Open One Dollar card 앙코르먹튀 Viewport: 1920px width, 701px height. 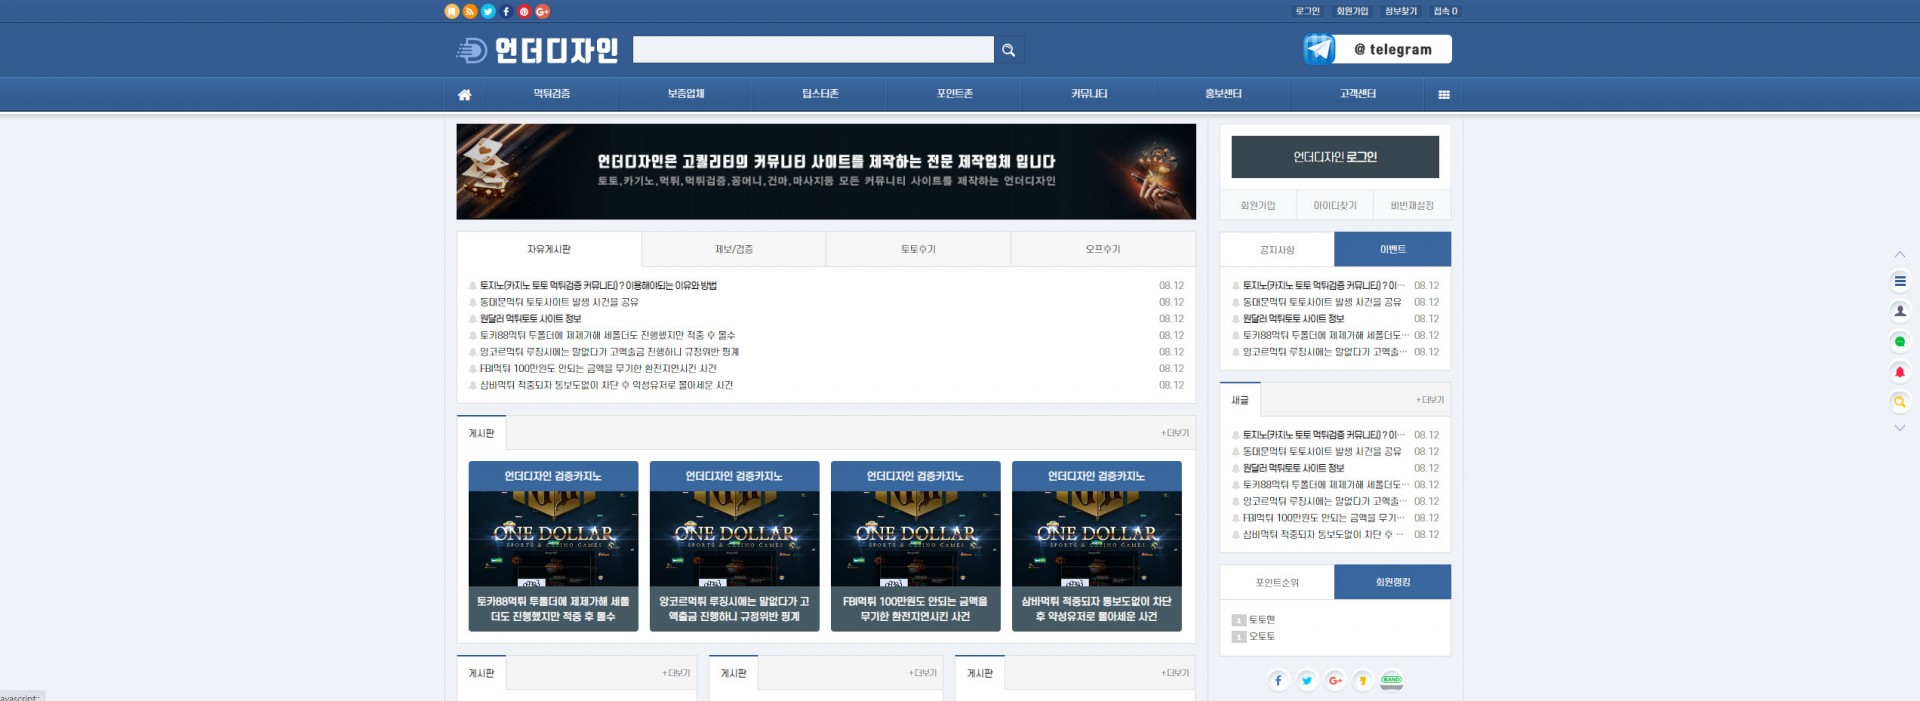(734, 546)
